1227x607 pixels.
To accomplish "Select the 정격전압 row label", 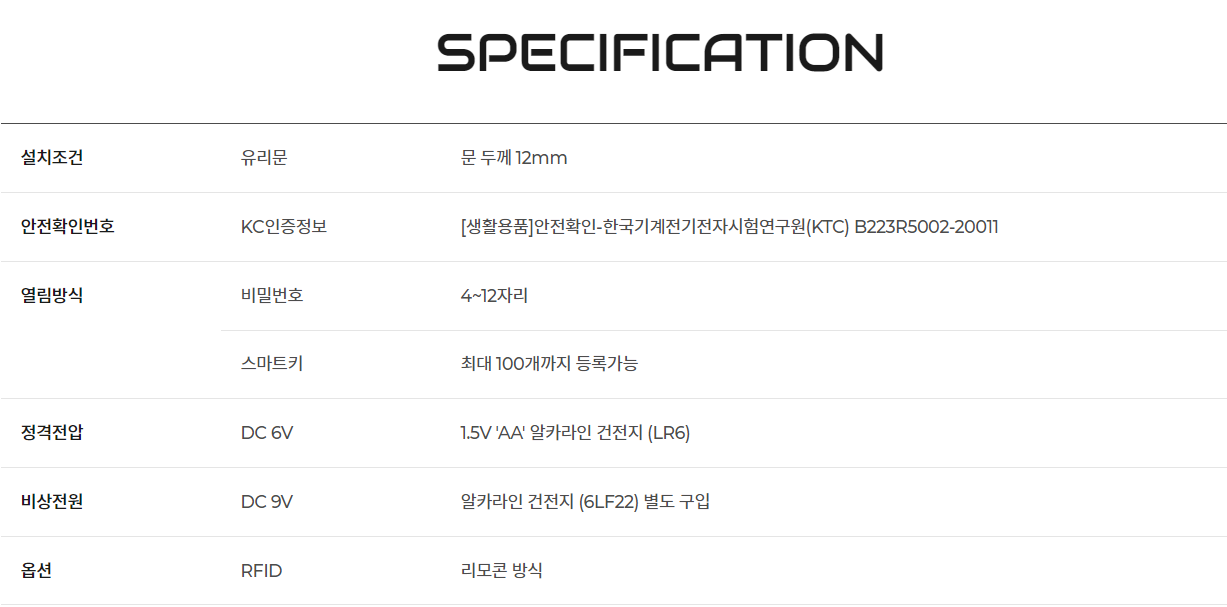I will [x=52, y=433].
